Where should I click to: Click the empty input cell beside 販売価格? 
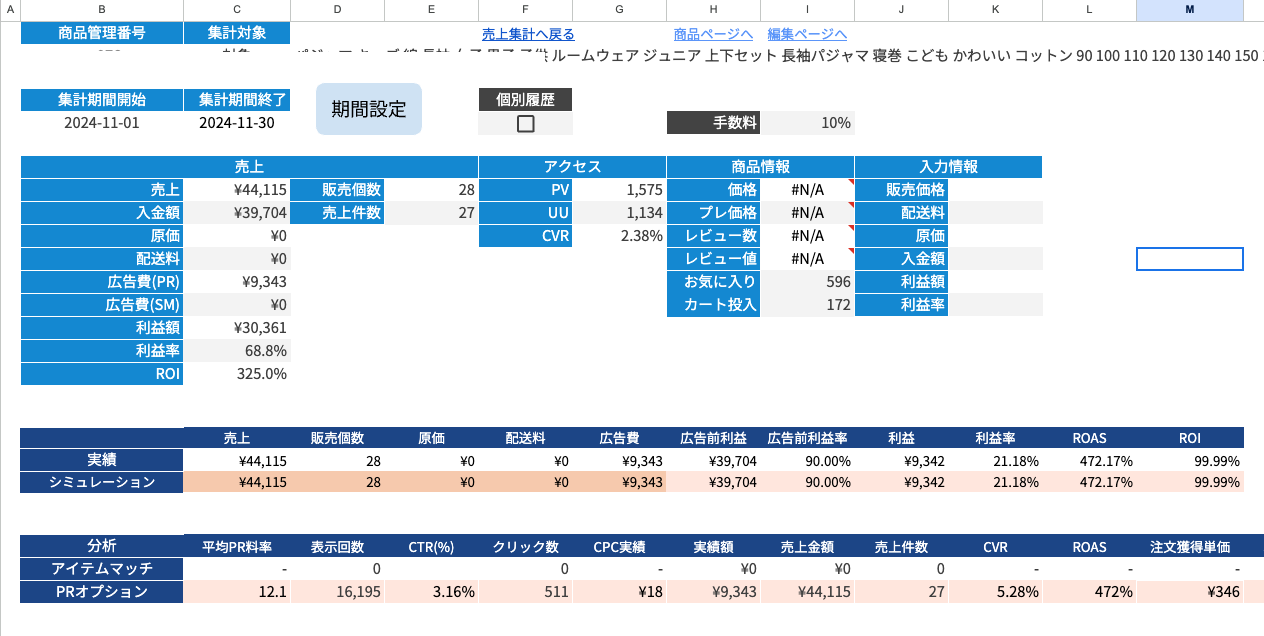tap(995, 190)
